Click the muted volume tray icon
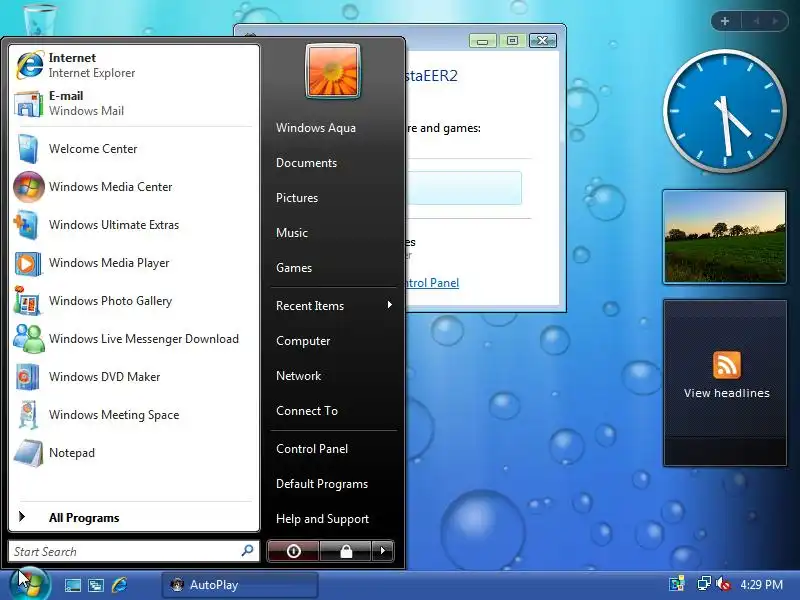Screen dimensions: 800x600 point(723,584)
